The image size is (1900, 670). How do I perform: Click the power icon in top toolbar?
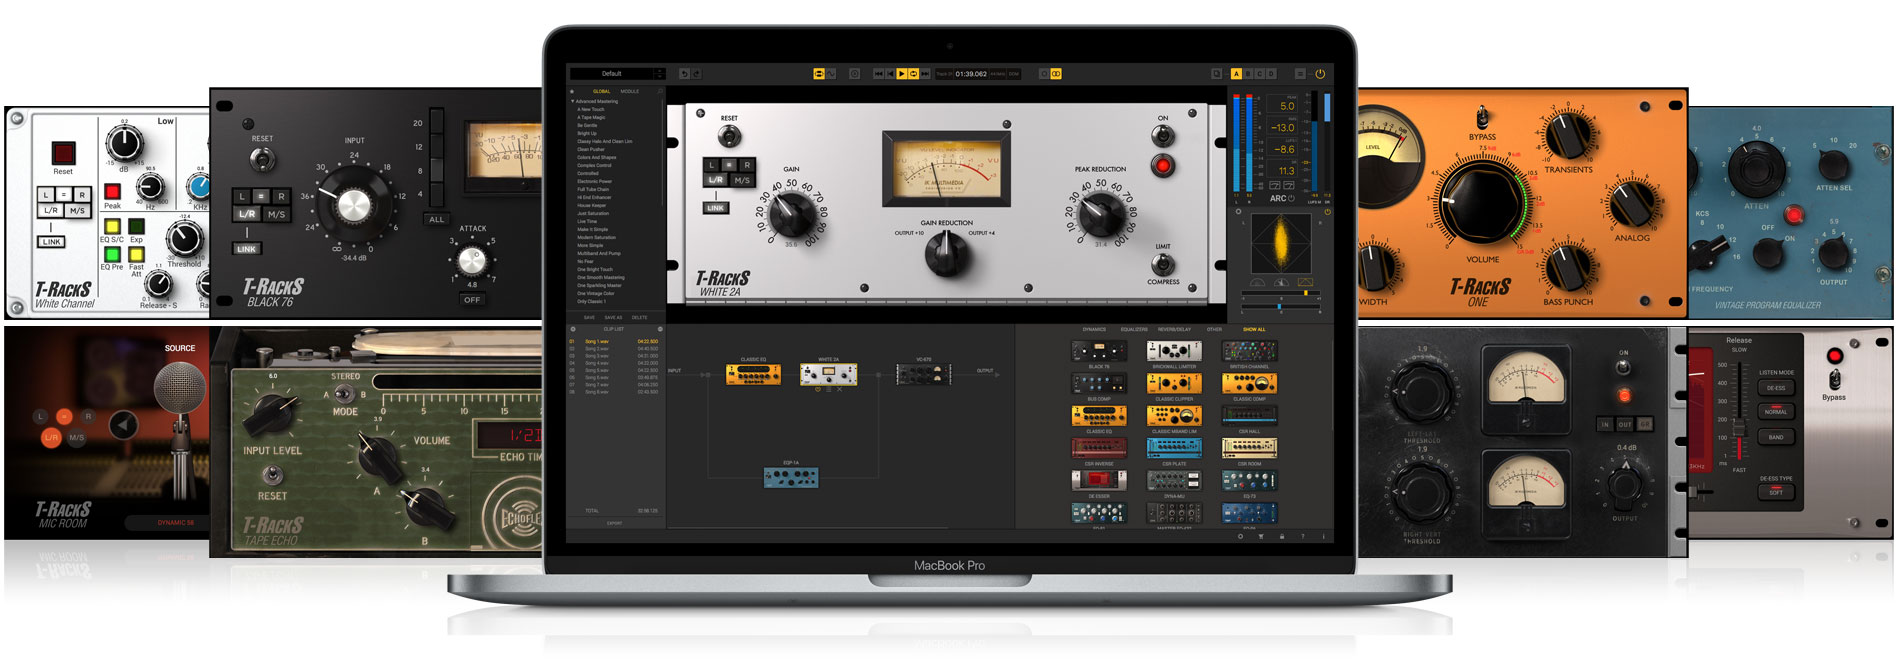(1320, 74)
